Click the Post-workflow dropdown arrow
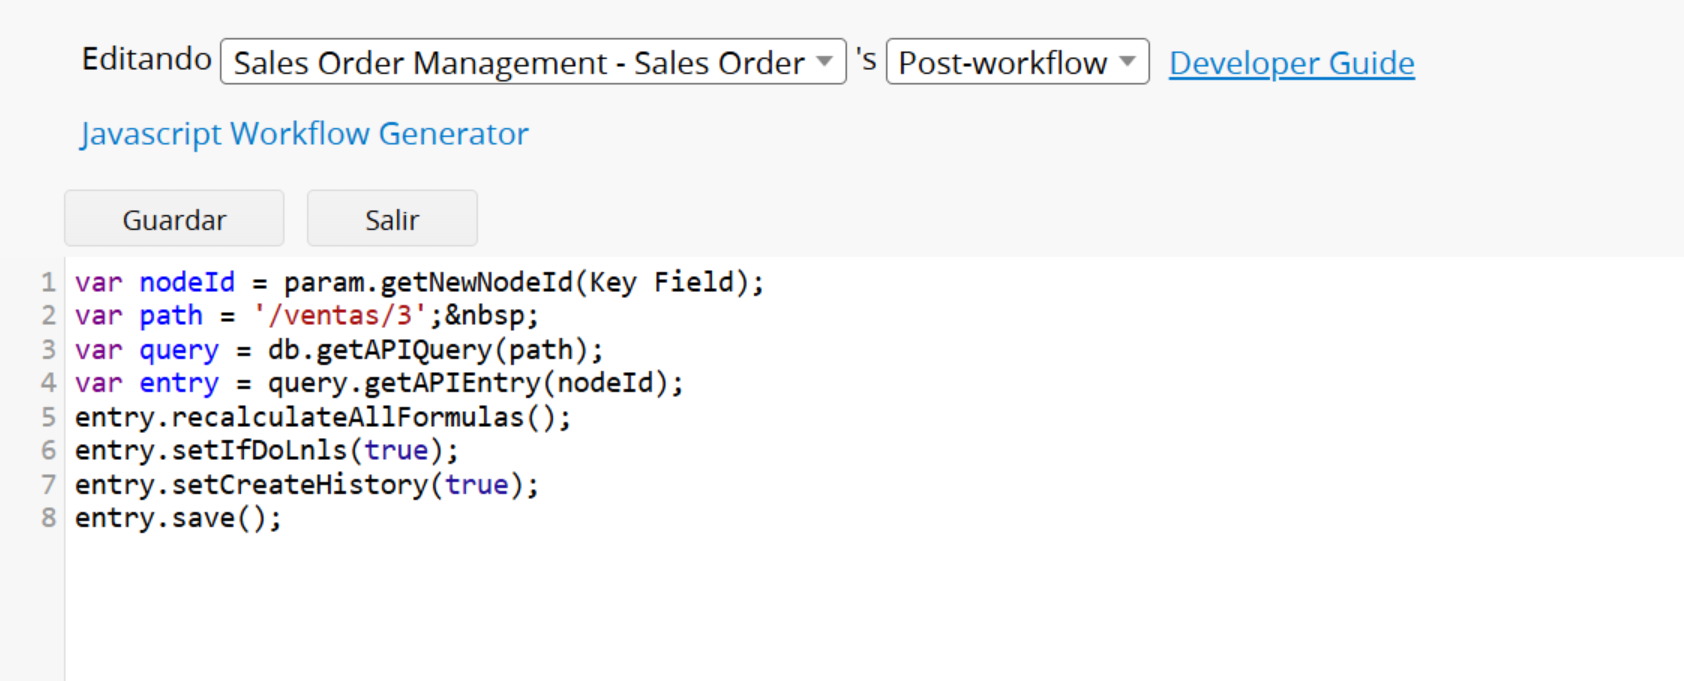This screenshot has width=1684, height=681. point(1128,61)
